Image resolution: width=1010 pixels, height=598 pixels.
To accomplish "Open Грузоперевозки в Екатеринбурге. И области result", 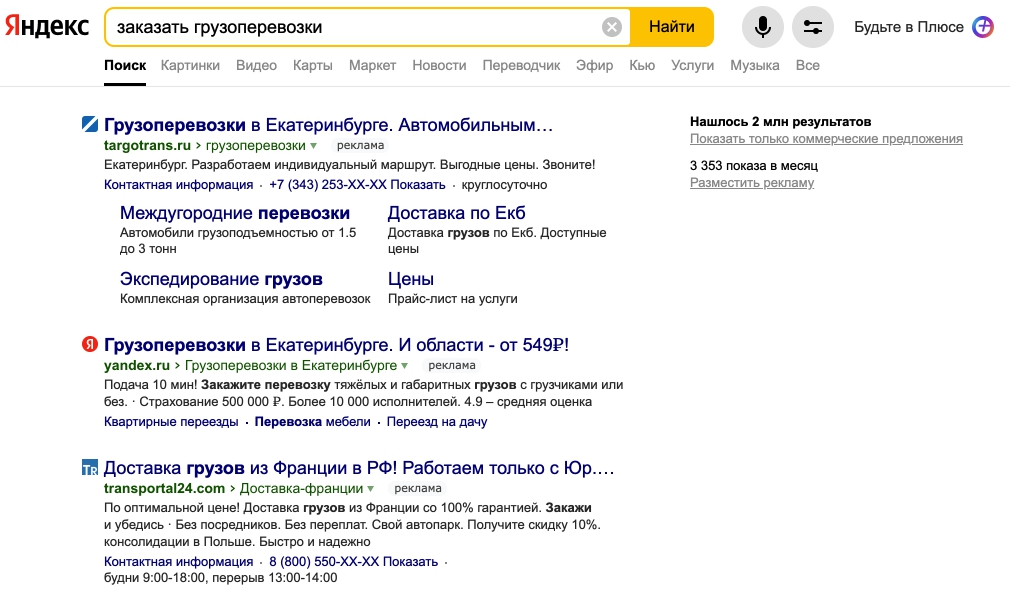I will [336, 345].
